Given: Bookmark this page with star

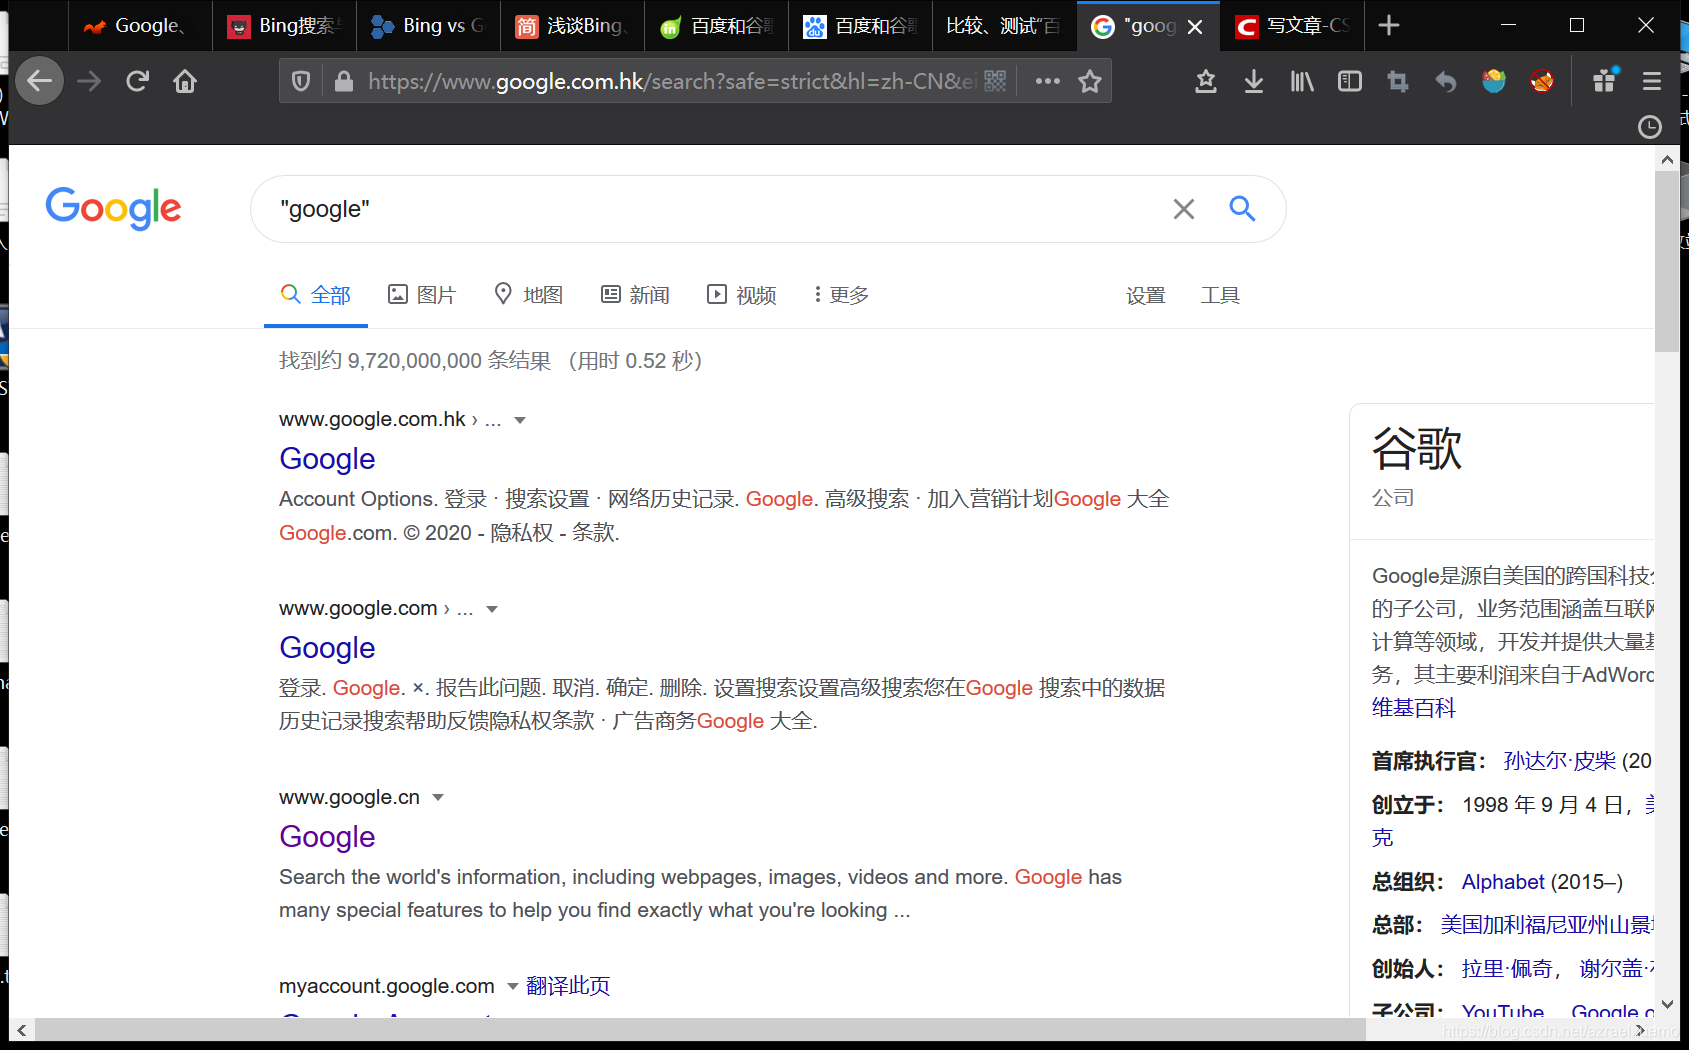Looking at the screenshot, I should [x=1090, y=81].
